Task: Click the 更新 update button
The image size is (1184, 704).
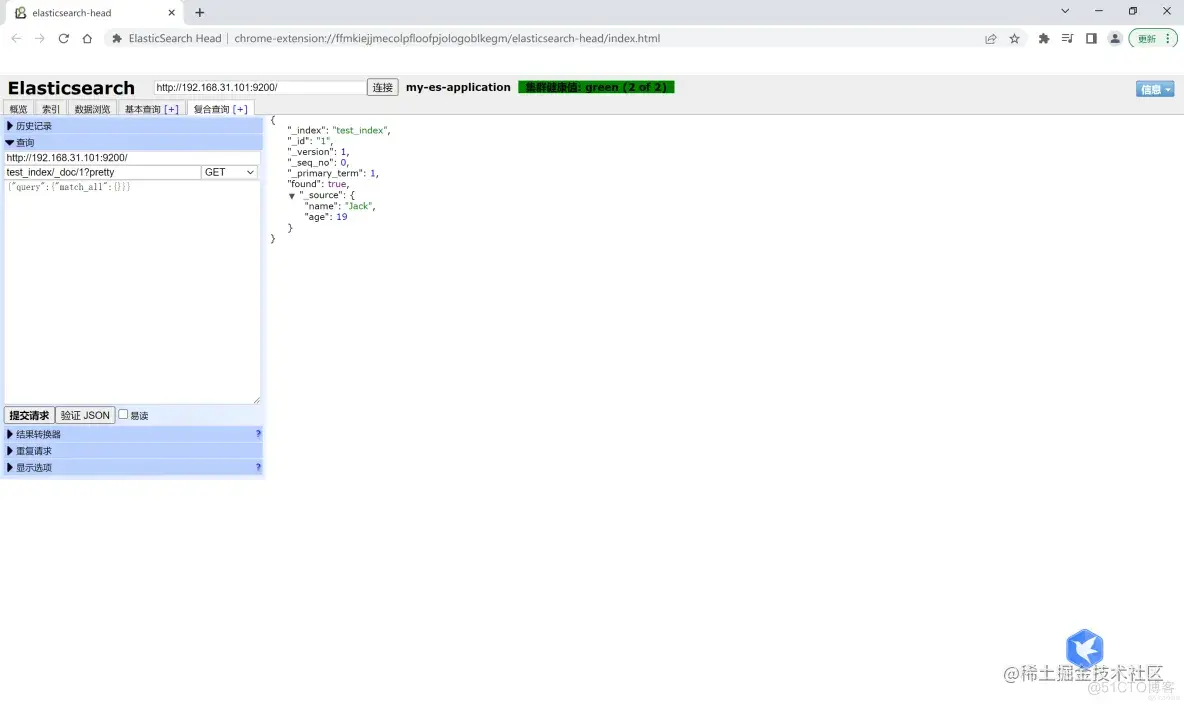Action: tap(1147, 39)
